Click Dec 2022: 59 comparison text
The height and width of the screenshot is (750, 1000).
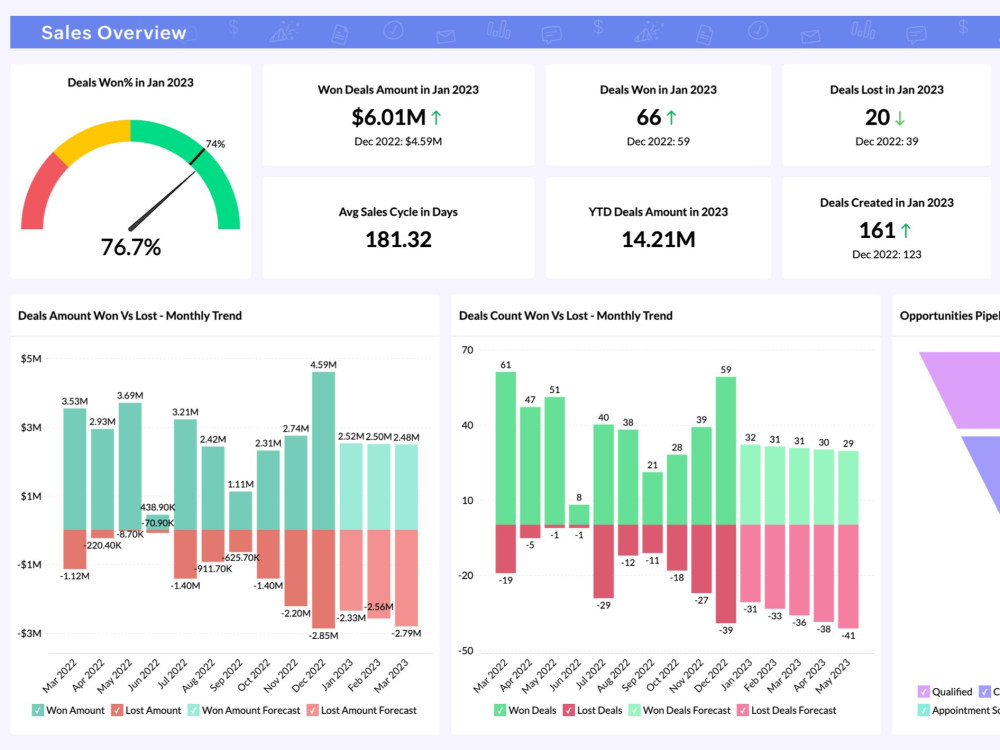click(x=658, y=142)
